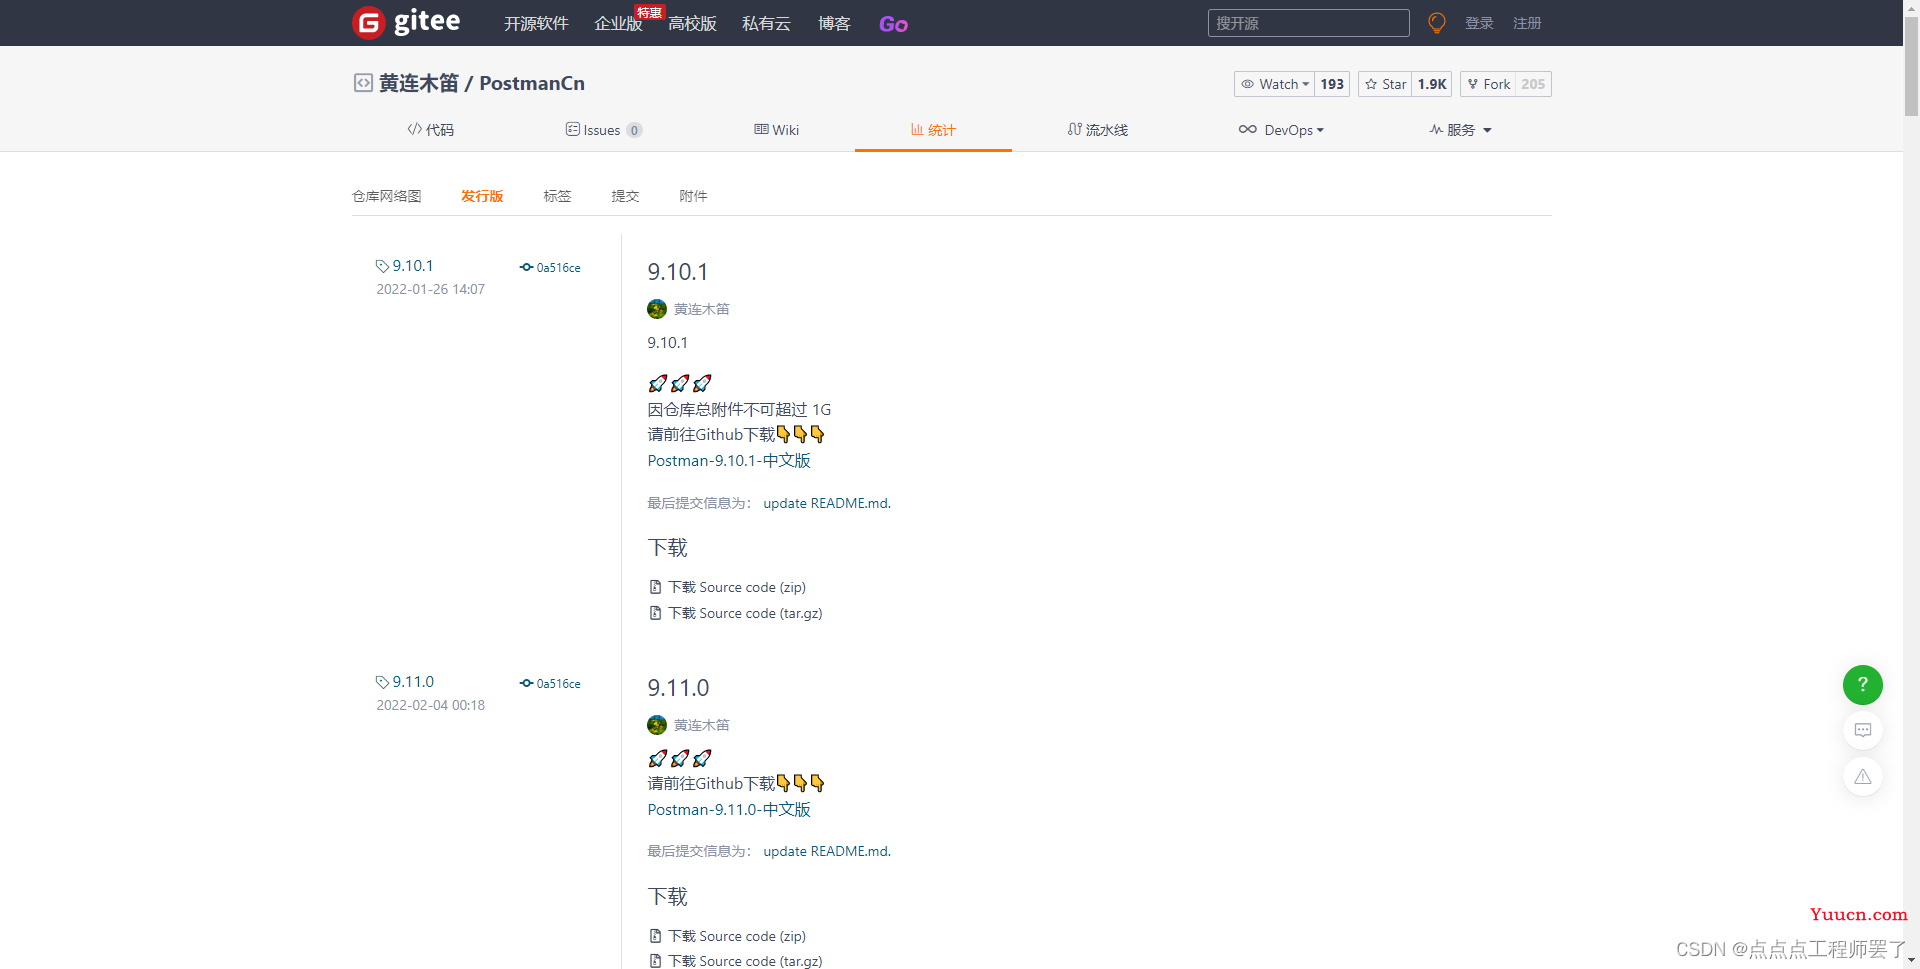This screenshot has height=969, width=1920.
Task: Click the scrollbar down arrow
Action: click(x=1911, y=961)
